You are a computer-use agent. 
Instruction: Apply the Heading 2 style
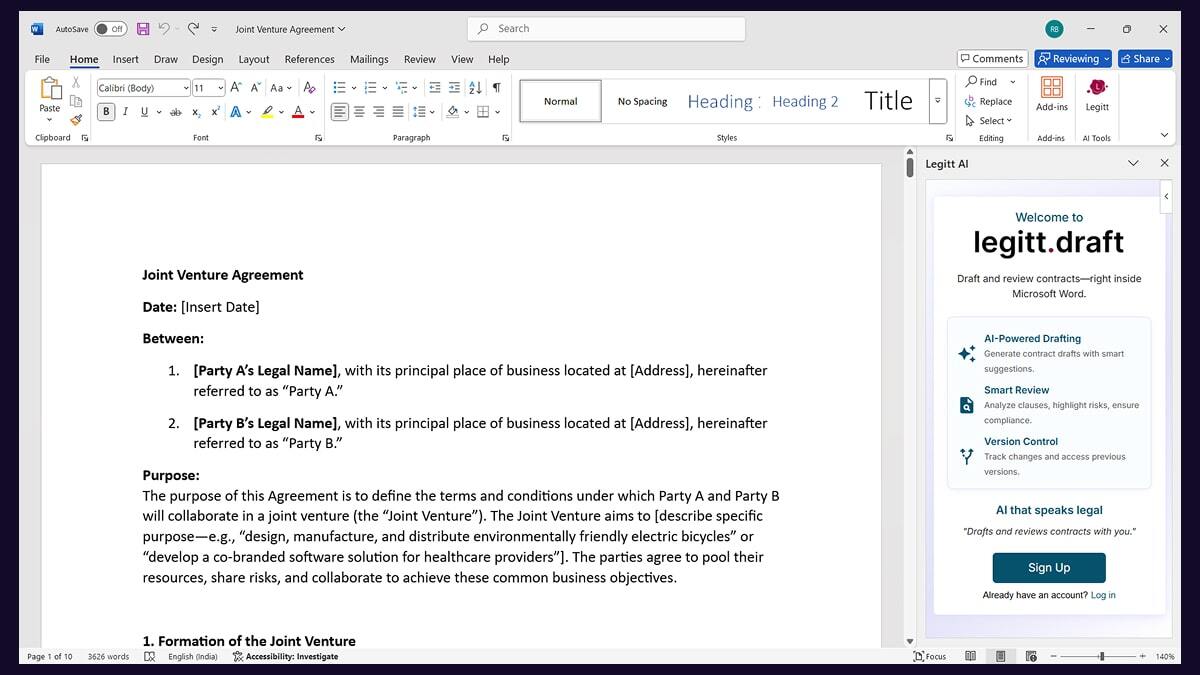805,101
